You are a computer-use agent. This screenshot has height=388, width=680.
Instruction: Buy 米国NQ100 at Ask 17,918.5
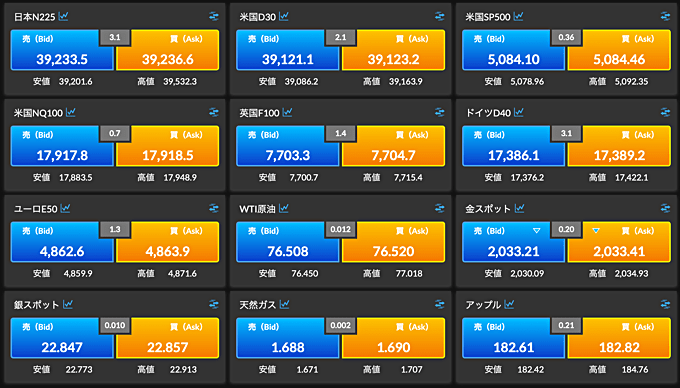pos(168,146)
